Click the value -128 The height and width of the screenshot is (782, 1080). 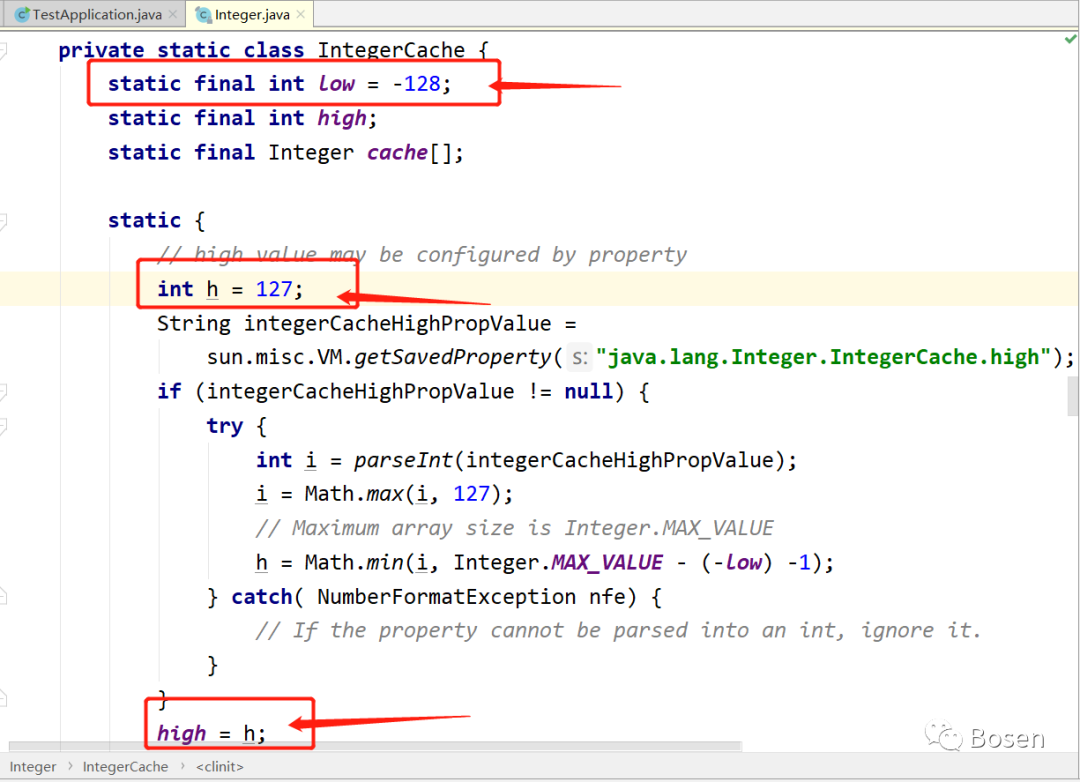tap(417, 84)
